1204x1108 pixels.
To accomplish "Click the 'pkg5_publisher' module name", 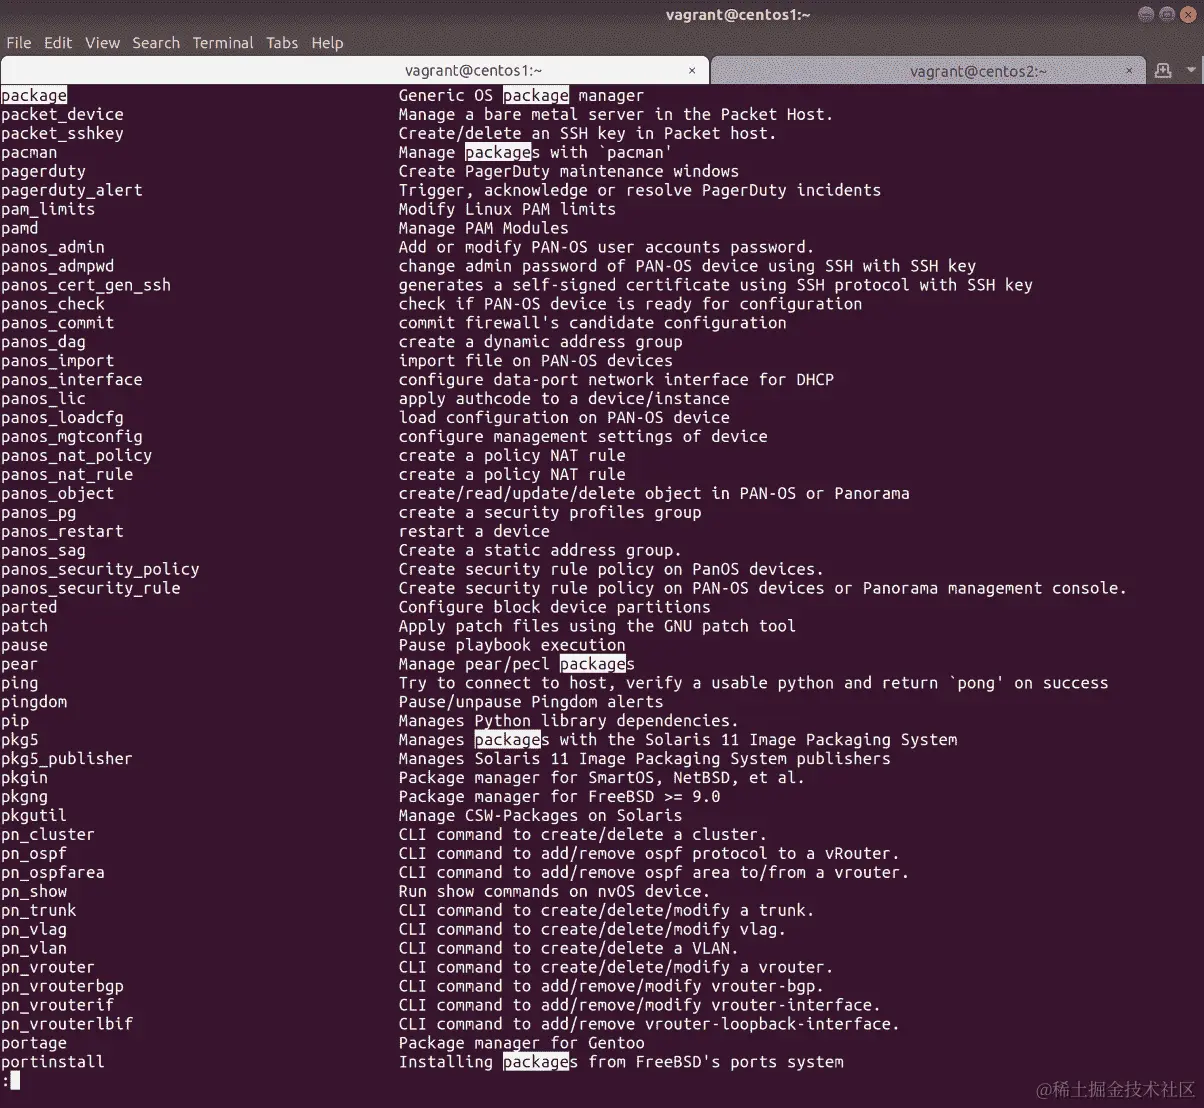I will point(67,760).
